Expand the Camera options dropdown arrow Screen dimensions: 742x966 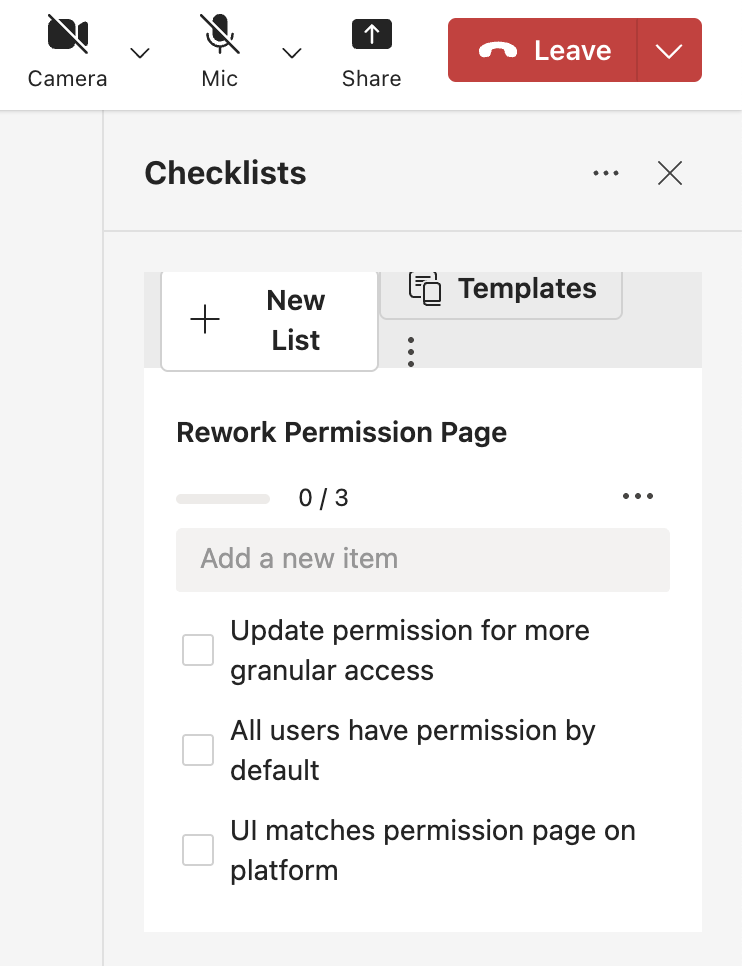[x=140, y=53]
